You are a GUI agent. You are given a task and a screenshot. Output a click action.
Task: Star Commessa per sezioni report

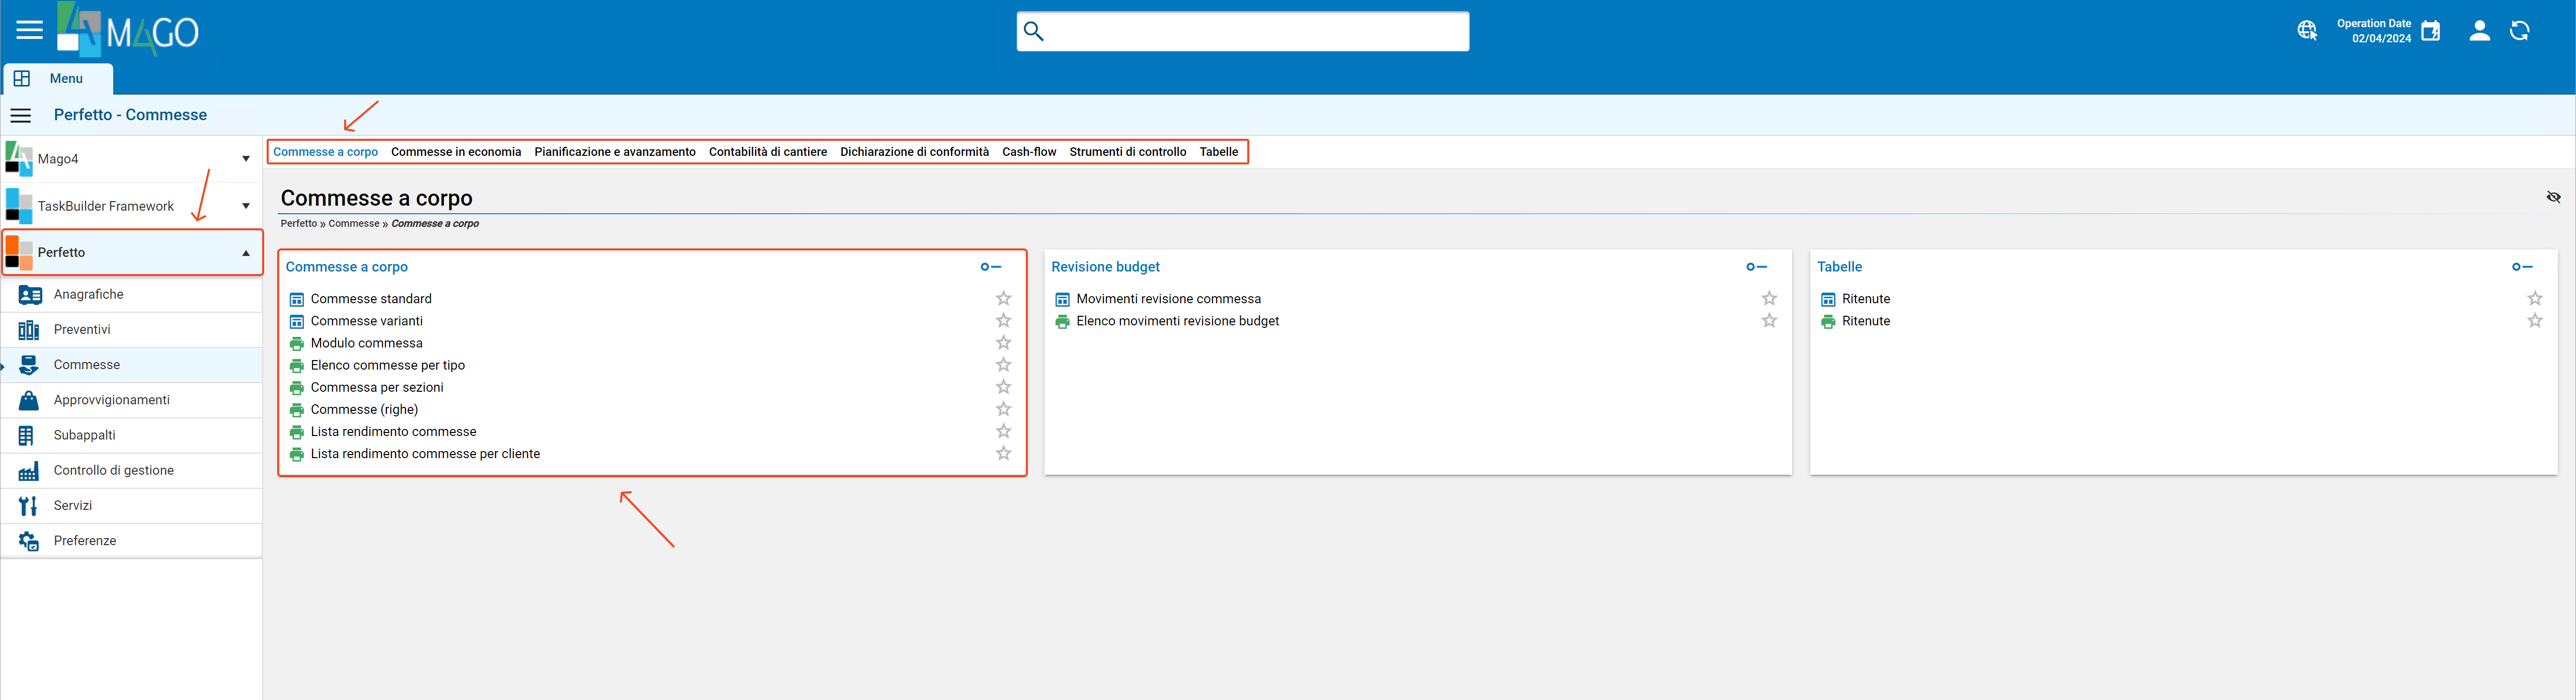pos(1003,387)
